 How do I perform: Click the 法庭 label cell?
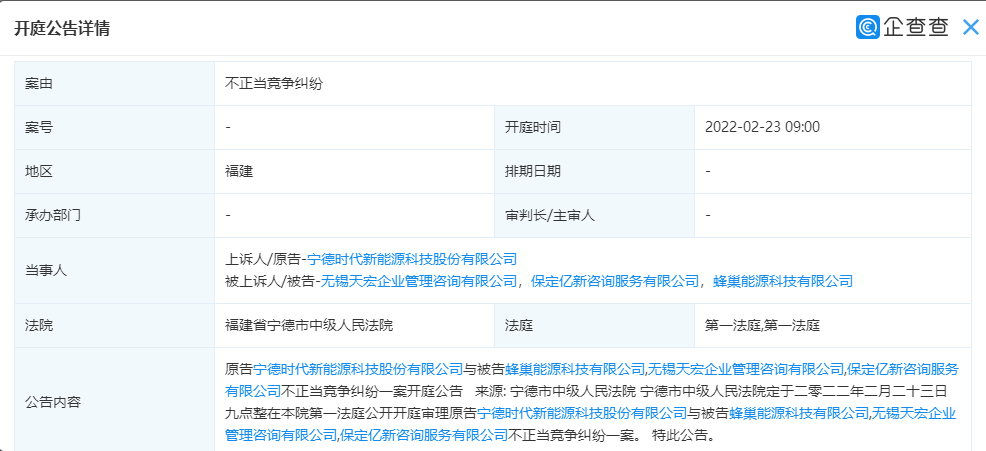[594, 325]
